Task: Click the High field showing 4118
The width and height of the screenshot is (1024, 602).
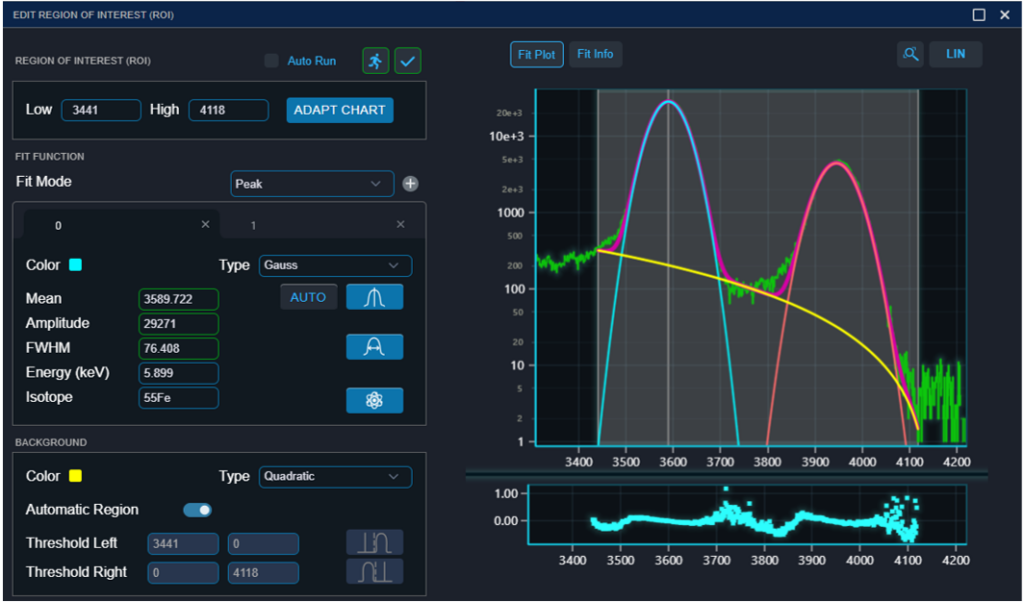Action: point(229,110)
